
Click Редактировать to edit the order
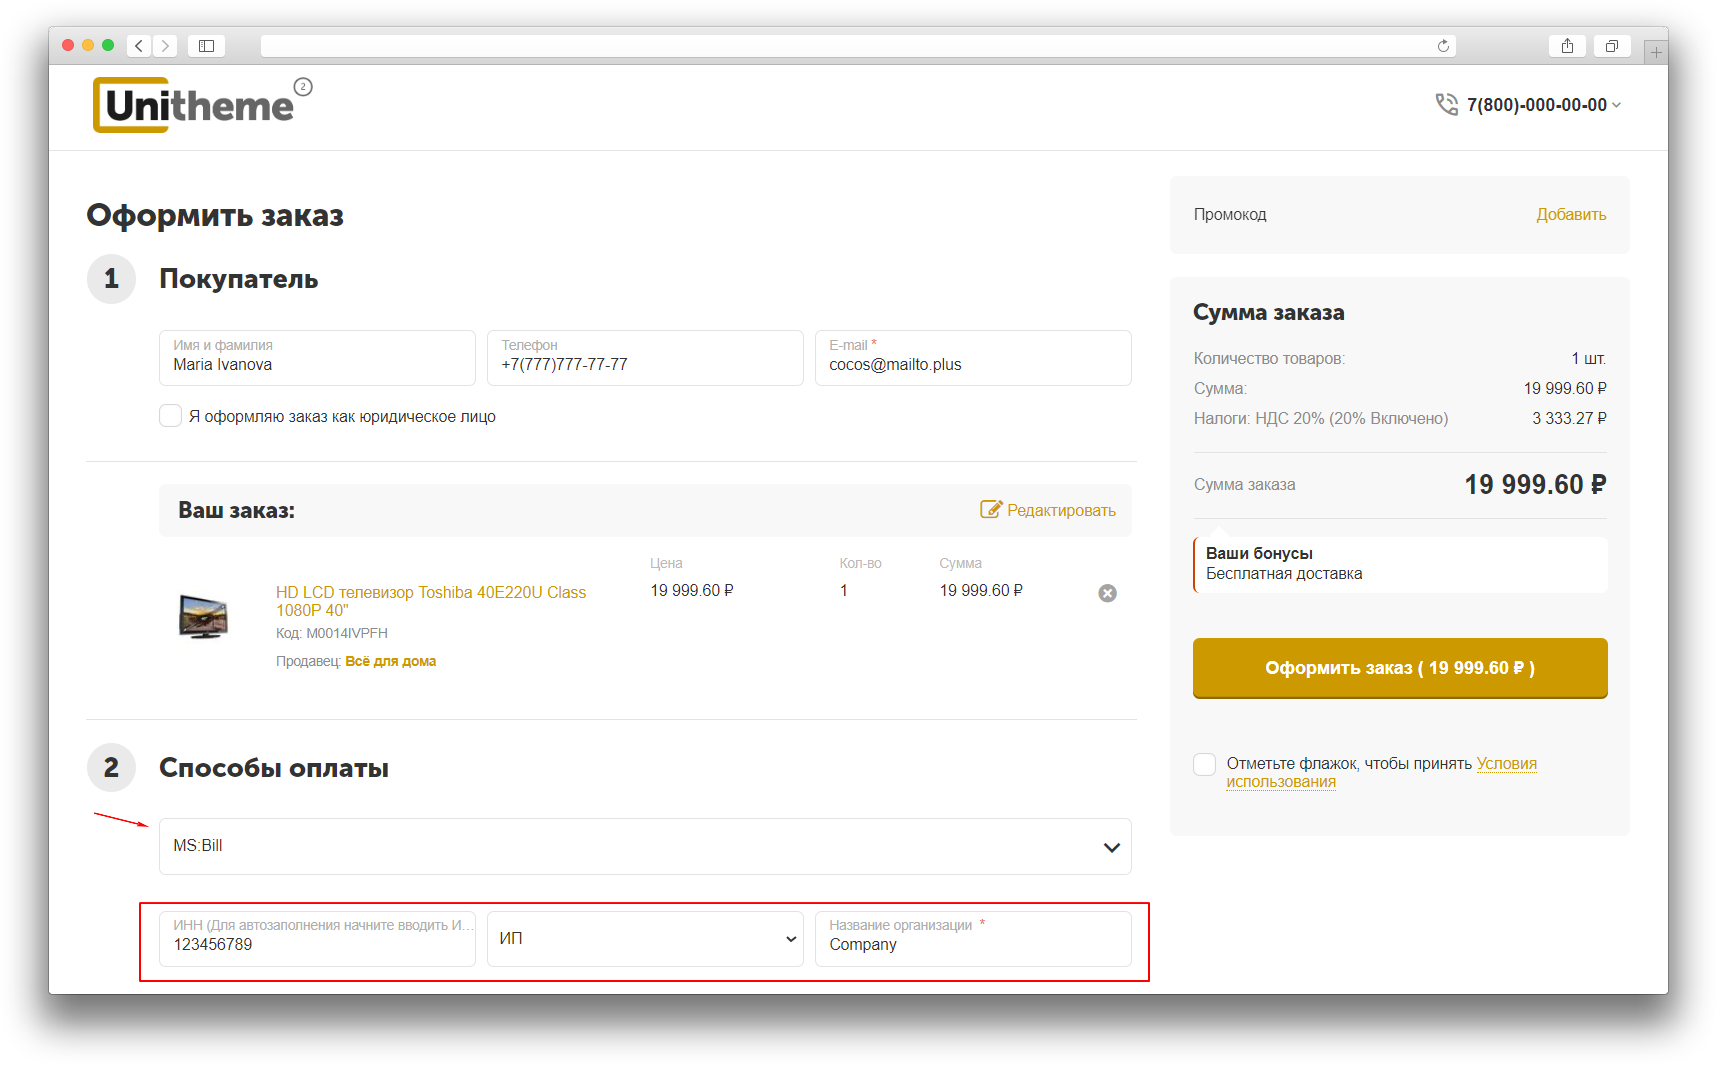(1048, 510)
